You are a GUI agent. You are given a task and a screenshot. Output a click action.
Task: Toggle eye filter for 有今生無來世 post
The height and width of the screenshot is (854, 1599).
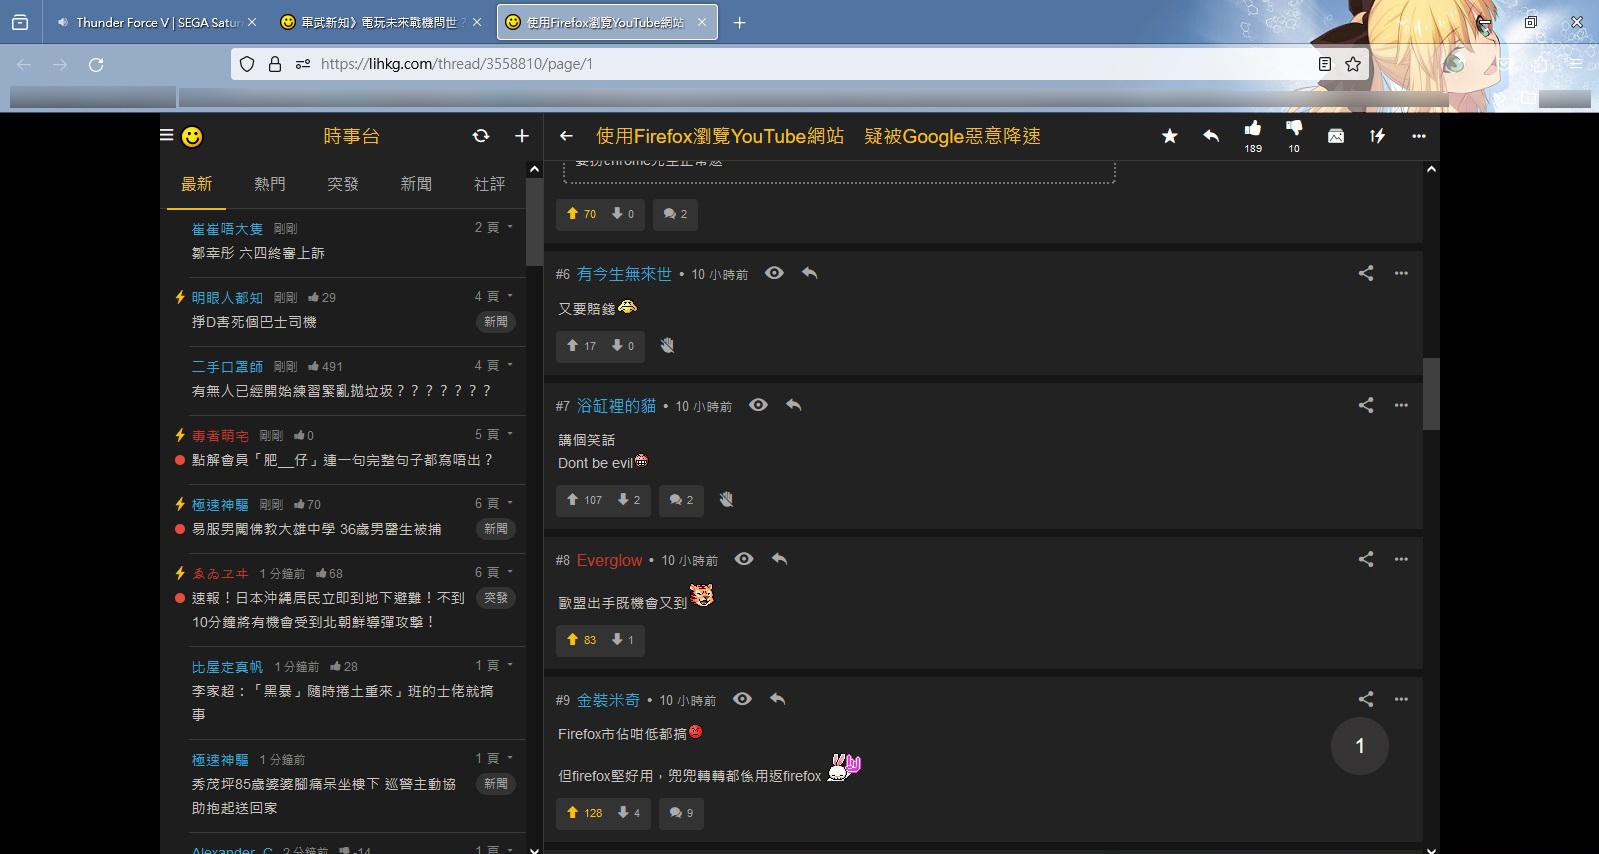point(774,273)
